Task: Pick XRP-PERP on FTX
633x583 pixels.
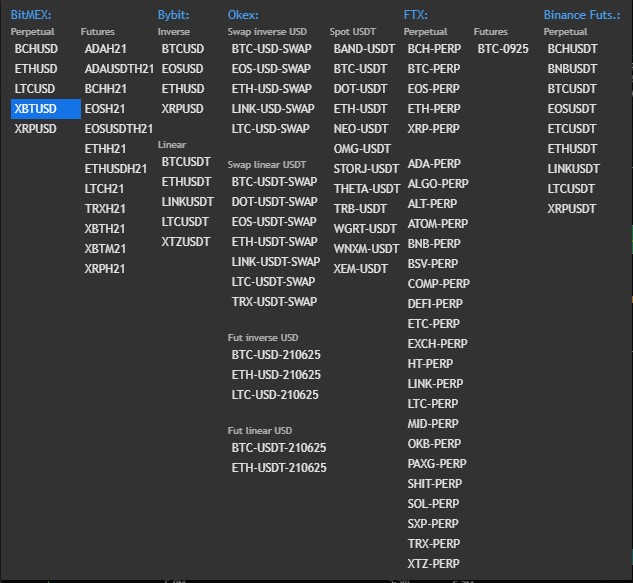Action: coord(433,129)
